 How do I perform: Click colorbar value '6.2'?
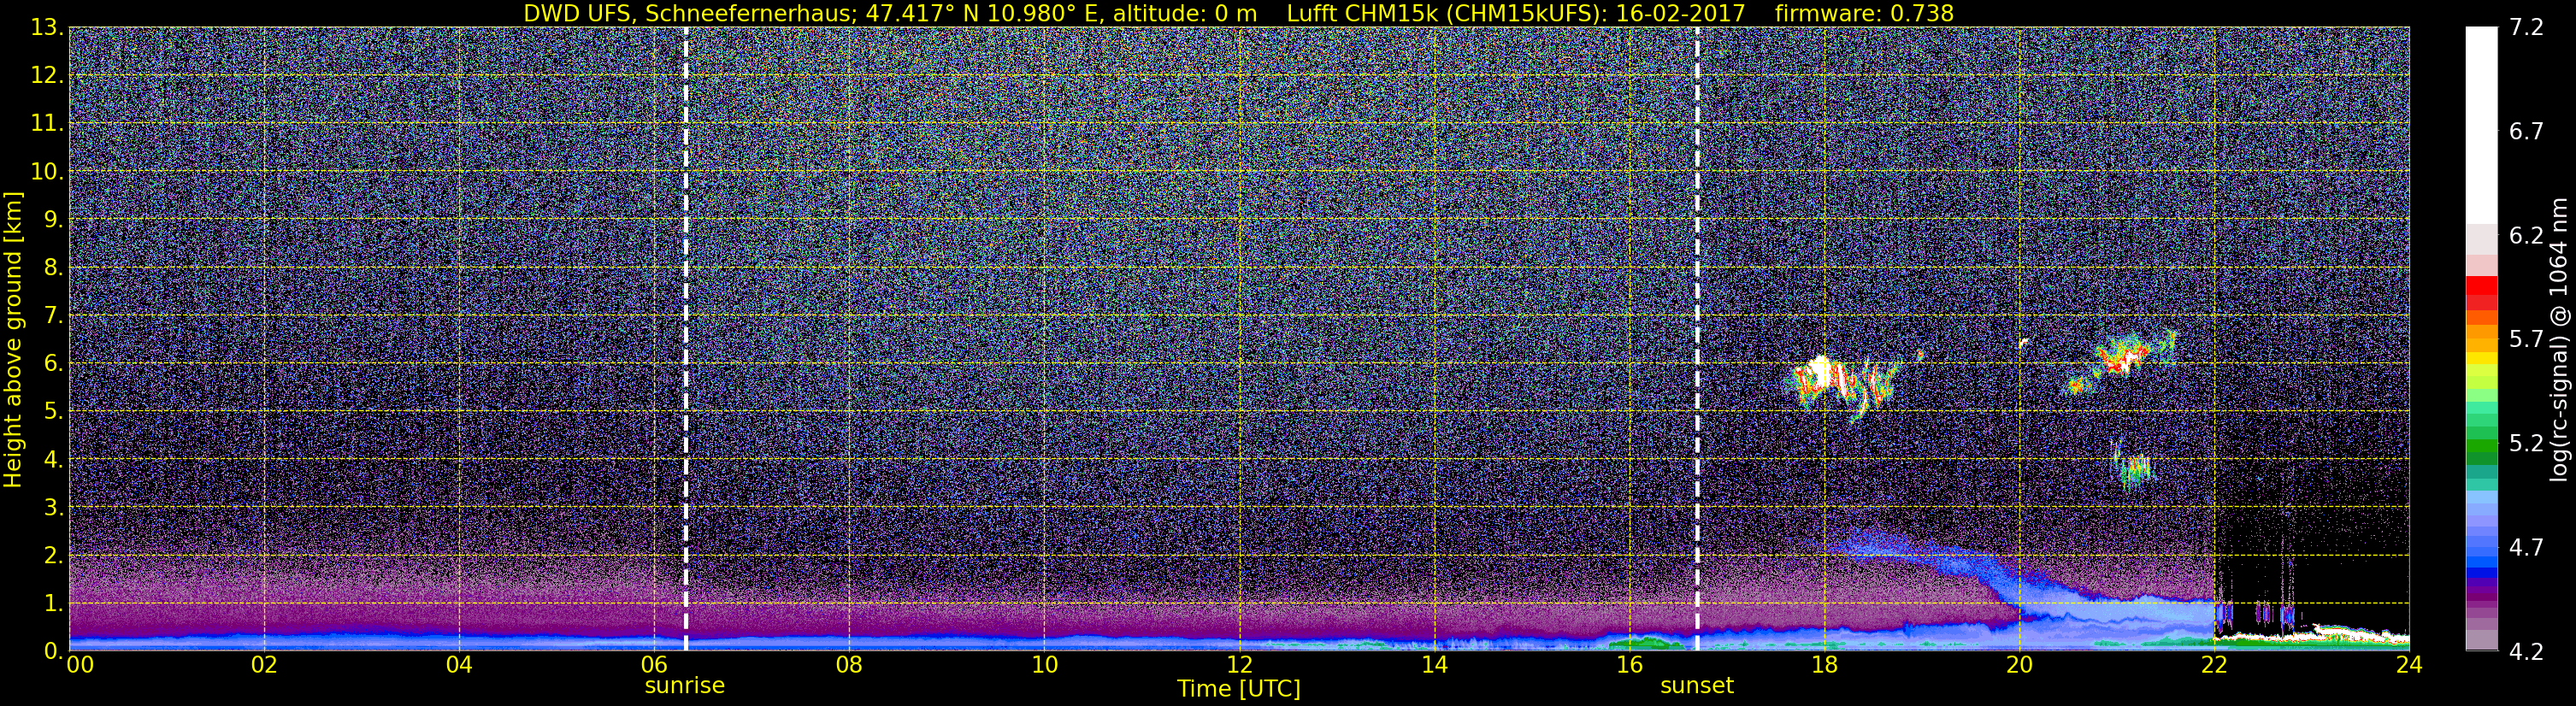coord(2526,236)
